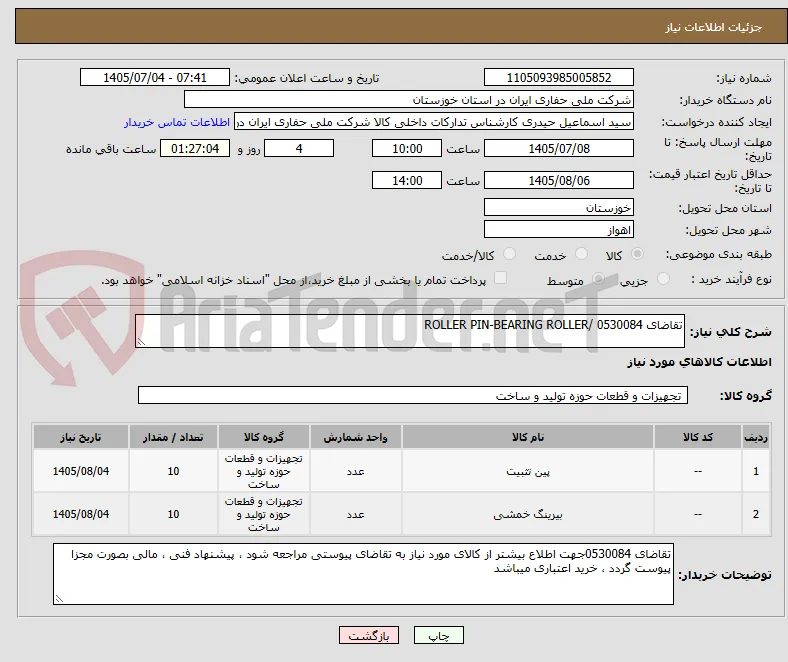Viewport: 788px width, 662px height.
Task: Click the resize grip of buyer notes box
Action: point(59,598)
